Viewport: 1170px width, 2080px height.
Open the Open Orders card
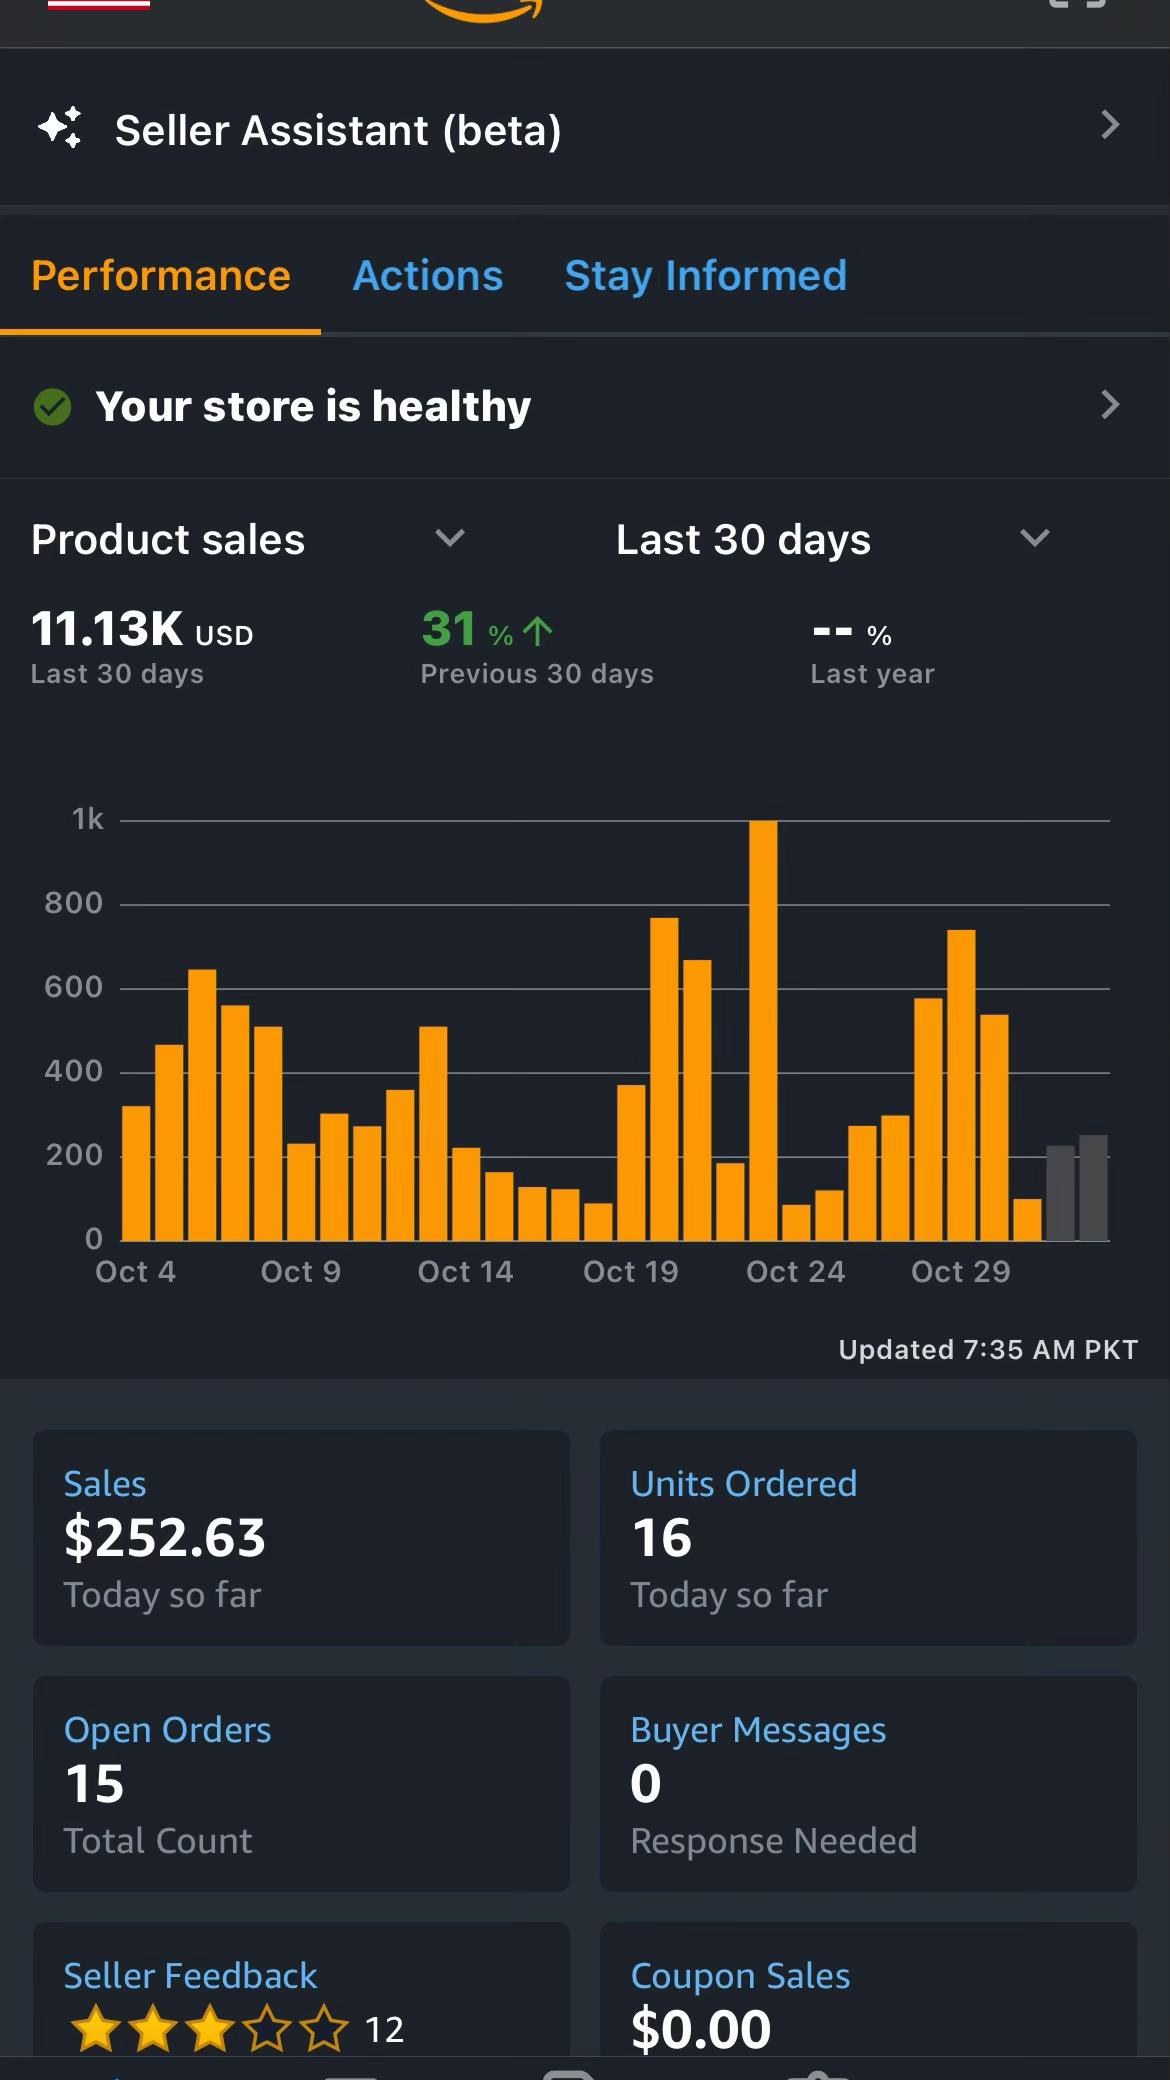(301, 1783)
